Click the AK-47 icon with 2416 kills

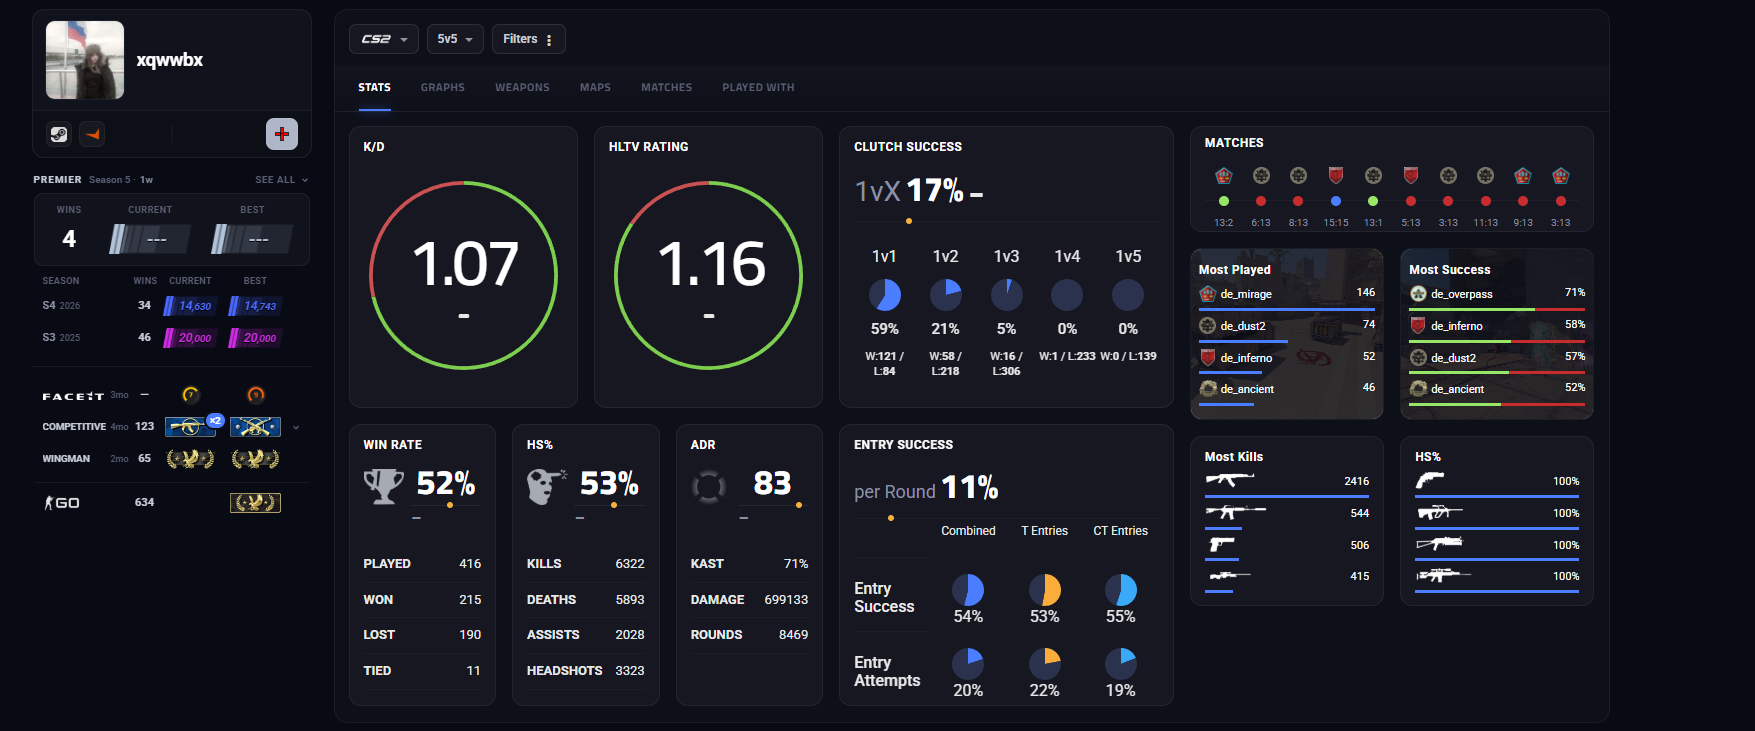coord(1230,481)
